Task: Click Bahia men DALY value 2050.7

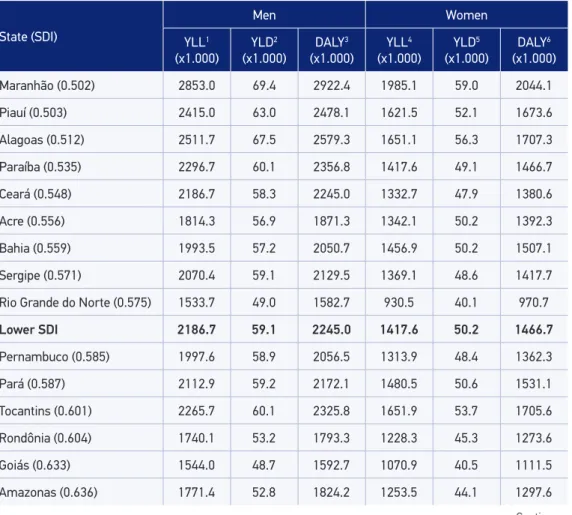Action: 332,248
